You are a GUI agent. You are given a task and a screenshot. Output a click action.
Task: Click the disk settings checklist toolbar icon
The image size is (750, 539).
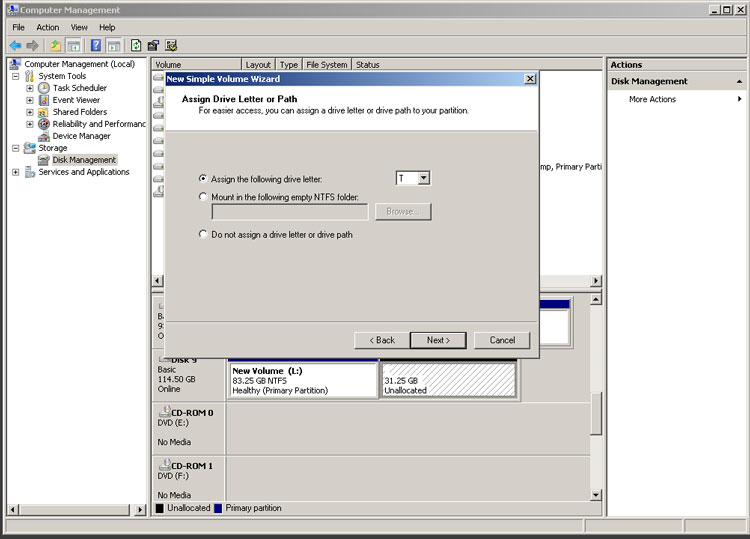pyautogui.click(x=171, y=45)
